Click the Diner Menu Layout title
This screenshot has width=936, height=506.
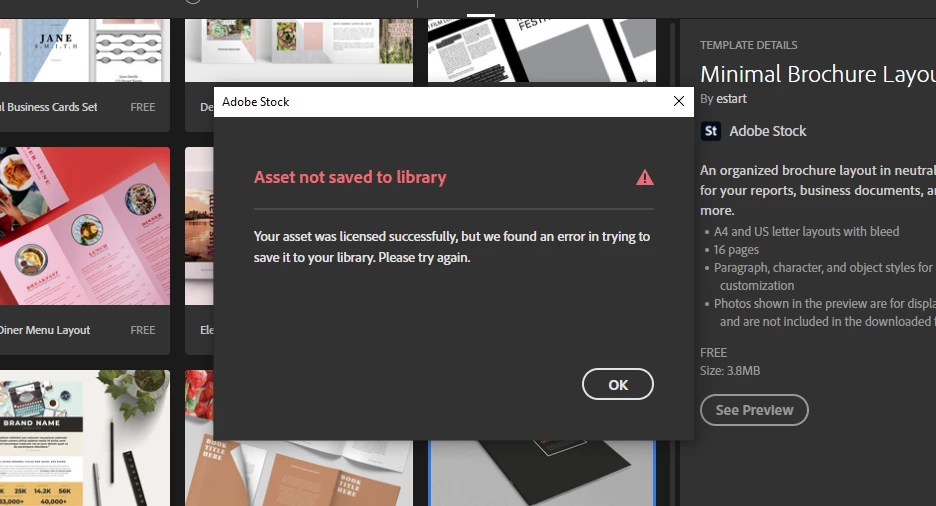click(45, 330)
